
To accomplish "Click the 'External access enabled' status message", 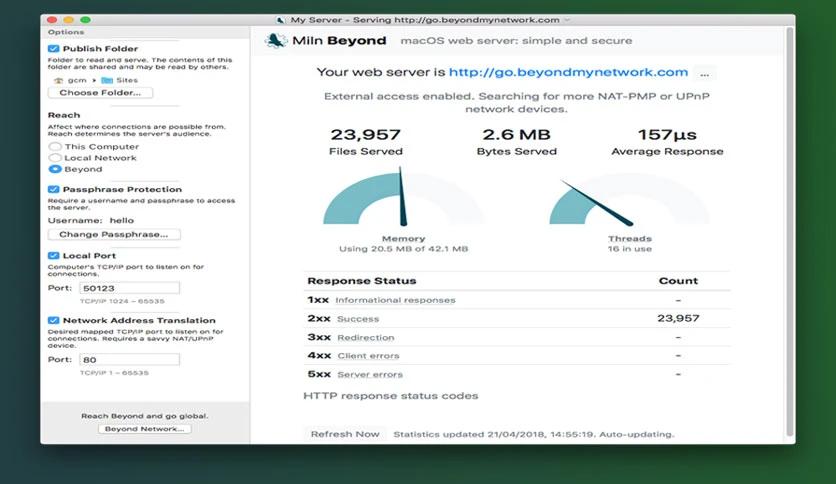I will click(x=516, y=102).
